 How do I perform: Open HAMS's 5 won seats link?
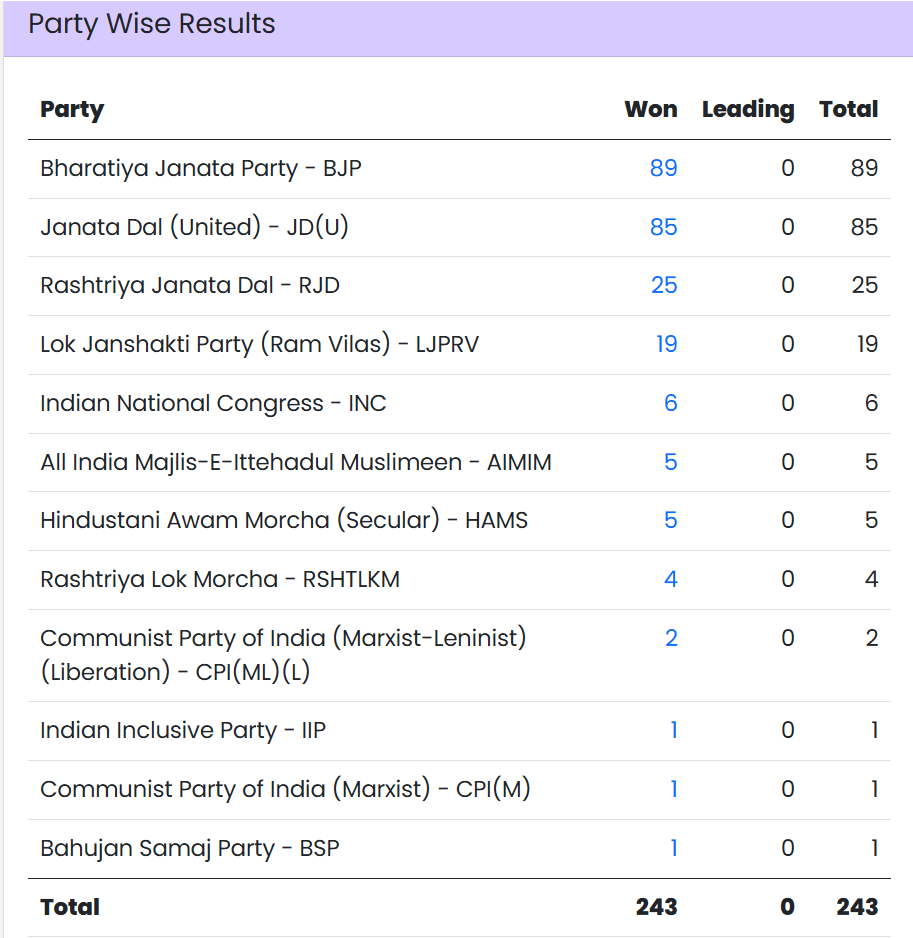tap(670, 520)
